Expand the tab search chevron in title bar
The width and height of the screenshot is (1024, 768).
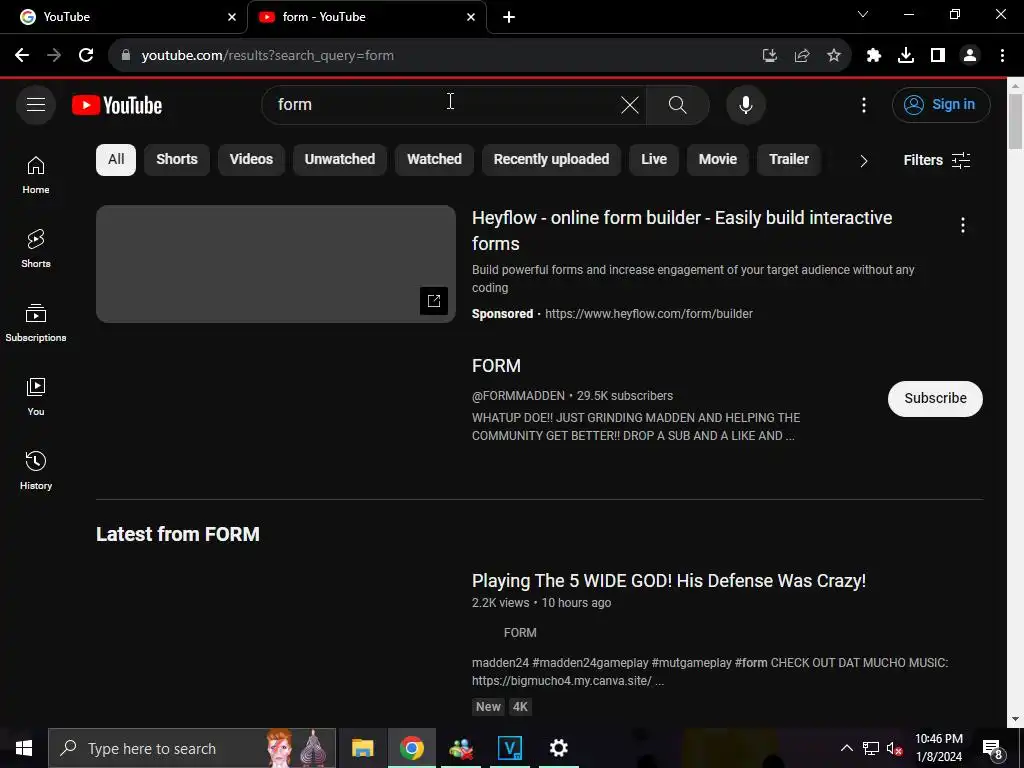(863, 14)
